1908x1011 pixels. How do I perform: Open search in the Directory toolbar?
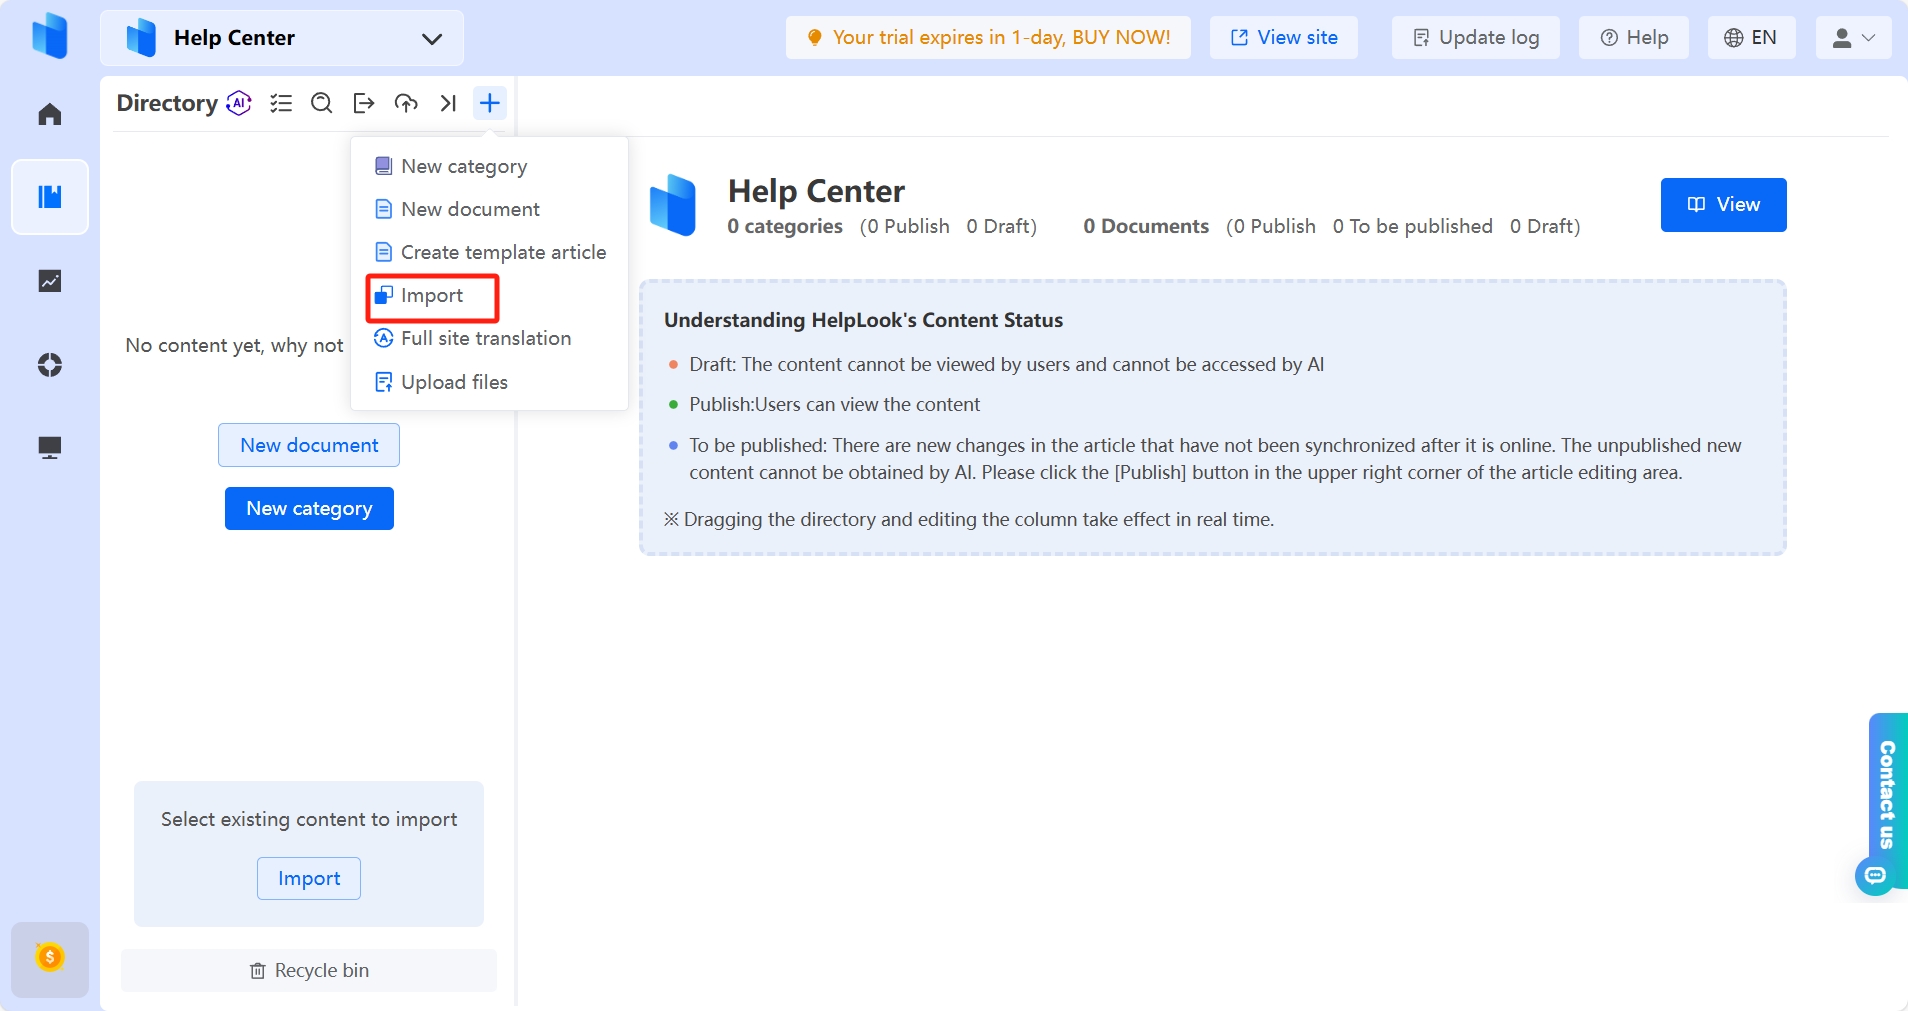click(321, 103)
